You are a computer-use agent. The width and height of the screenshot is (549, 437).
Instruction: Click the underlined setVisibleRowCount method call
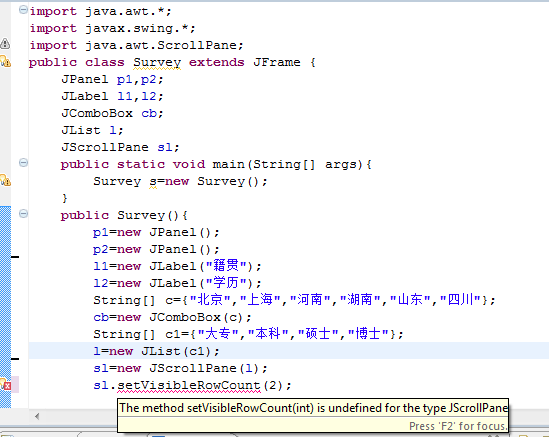click(x=189, y=386)
